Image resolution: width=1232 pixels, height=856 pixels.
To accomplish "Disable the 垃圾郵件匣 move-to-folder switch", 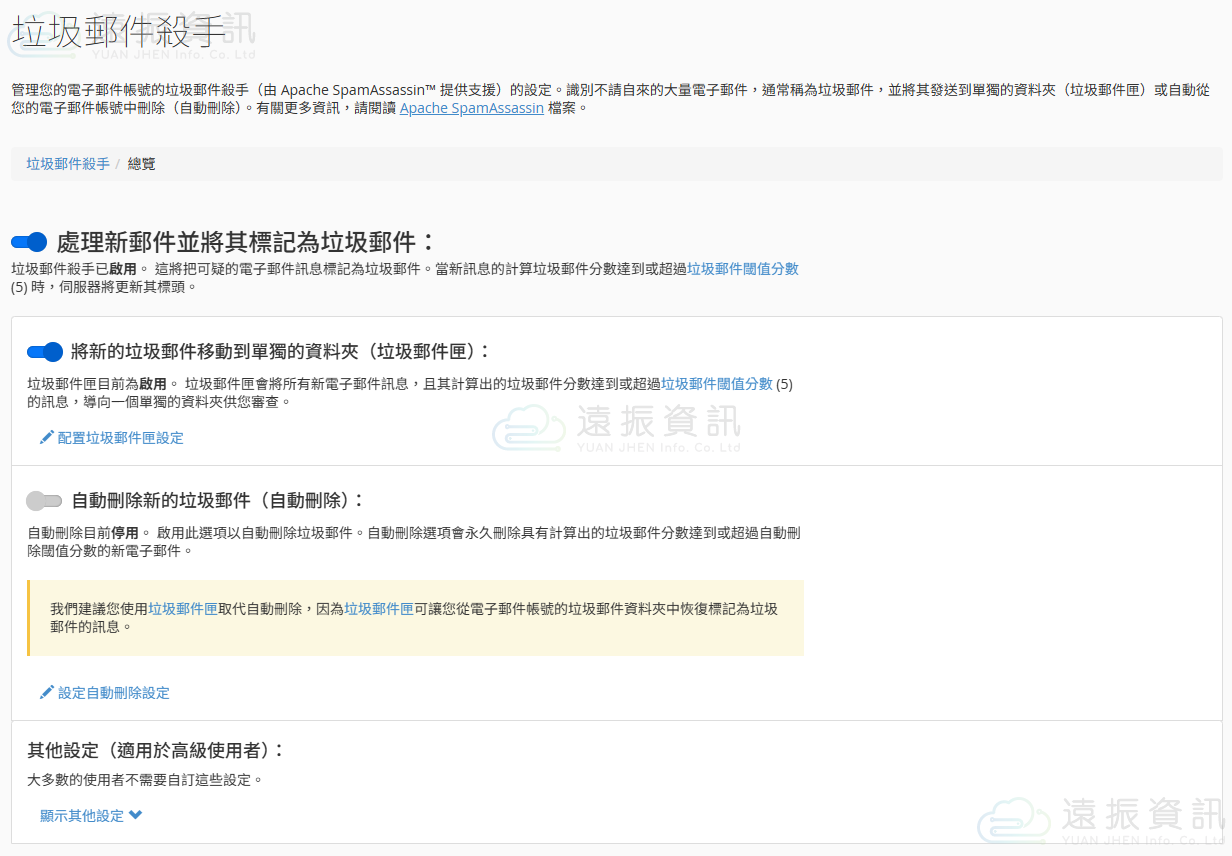I will (45, 352).
